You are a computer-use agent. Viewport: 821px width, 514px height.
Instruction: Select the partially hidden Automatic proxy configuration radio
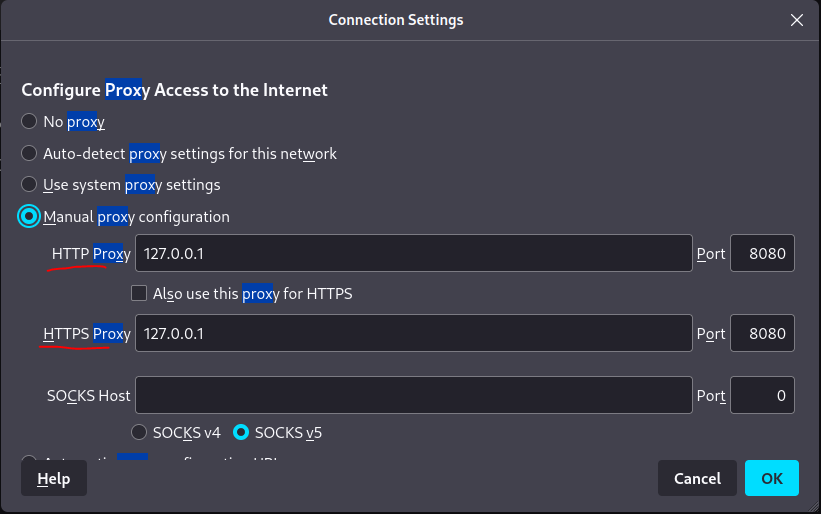click(x=29, y=458)
